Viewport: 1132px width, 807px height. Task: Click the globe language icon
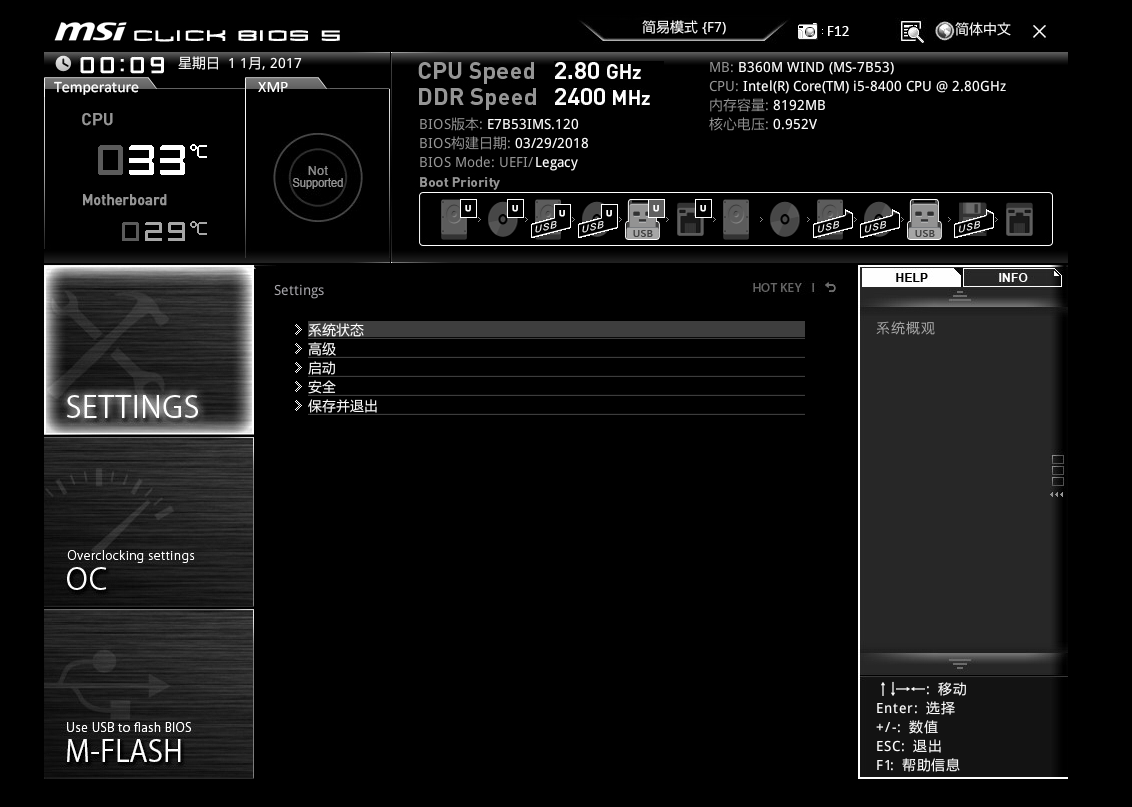[x=944, y=30]
